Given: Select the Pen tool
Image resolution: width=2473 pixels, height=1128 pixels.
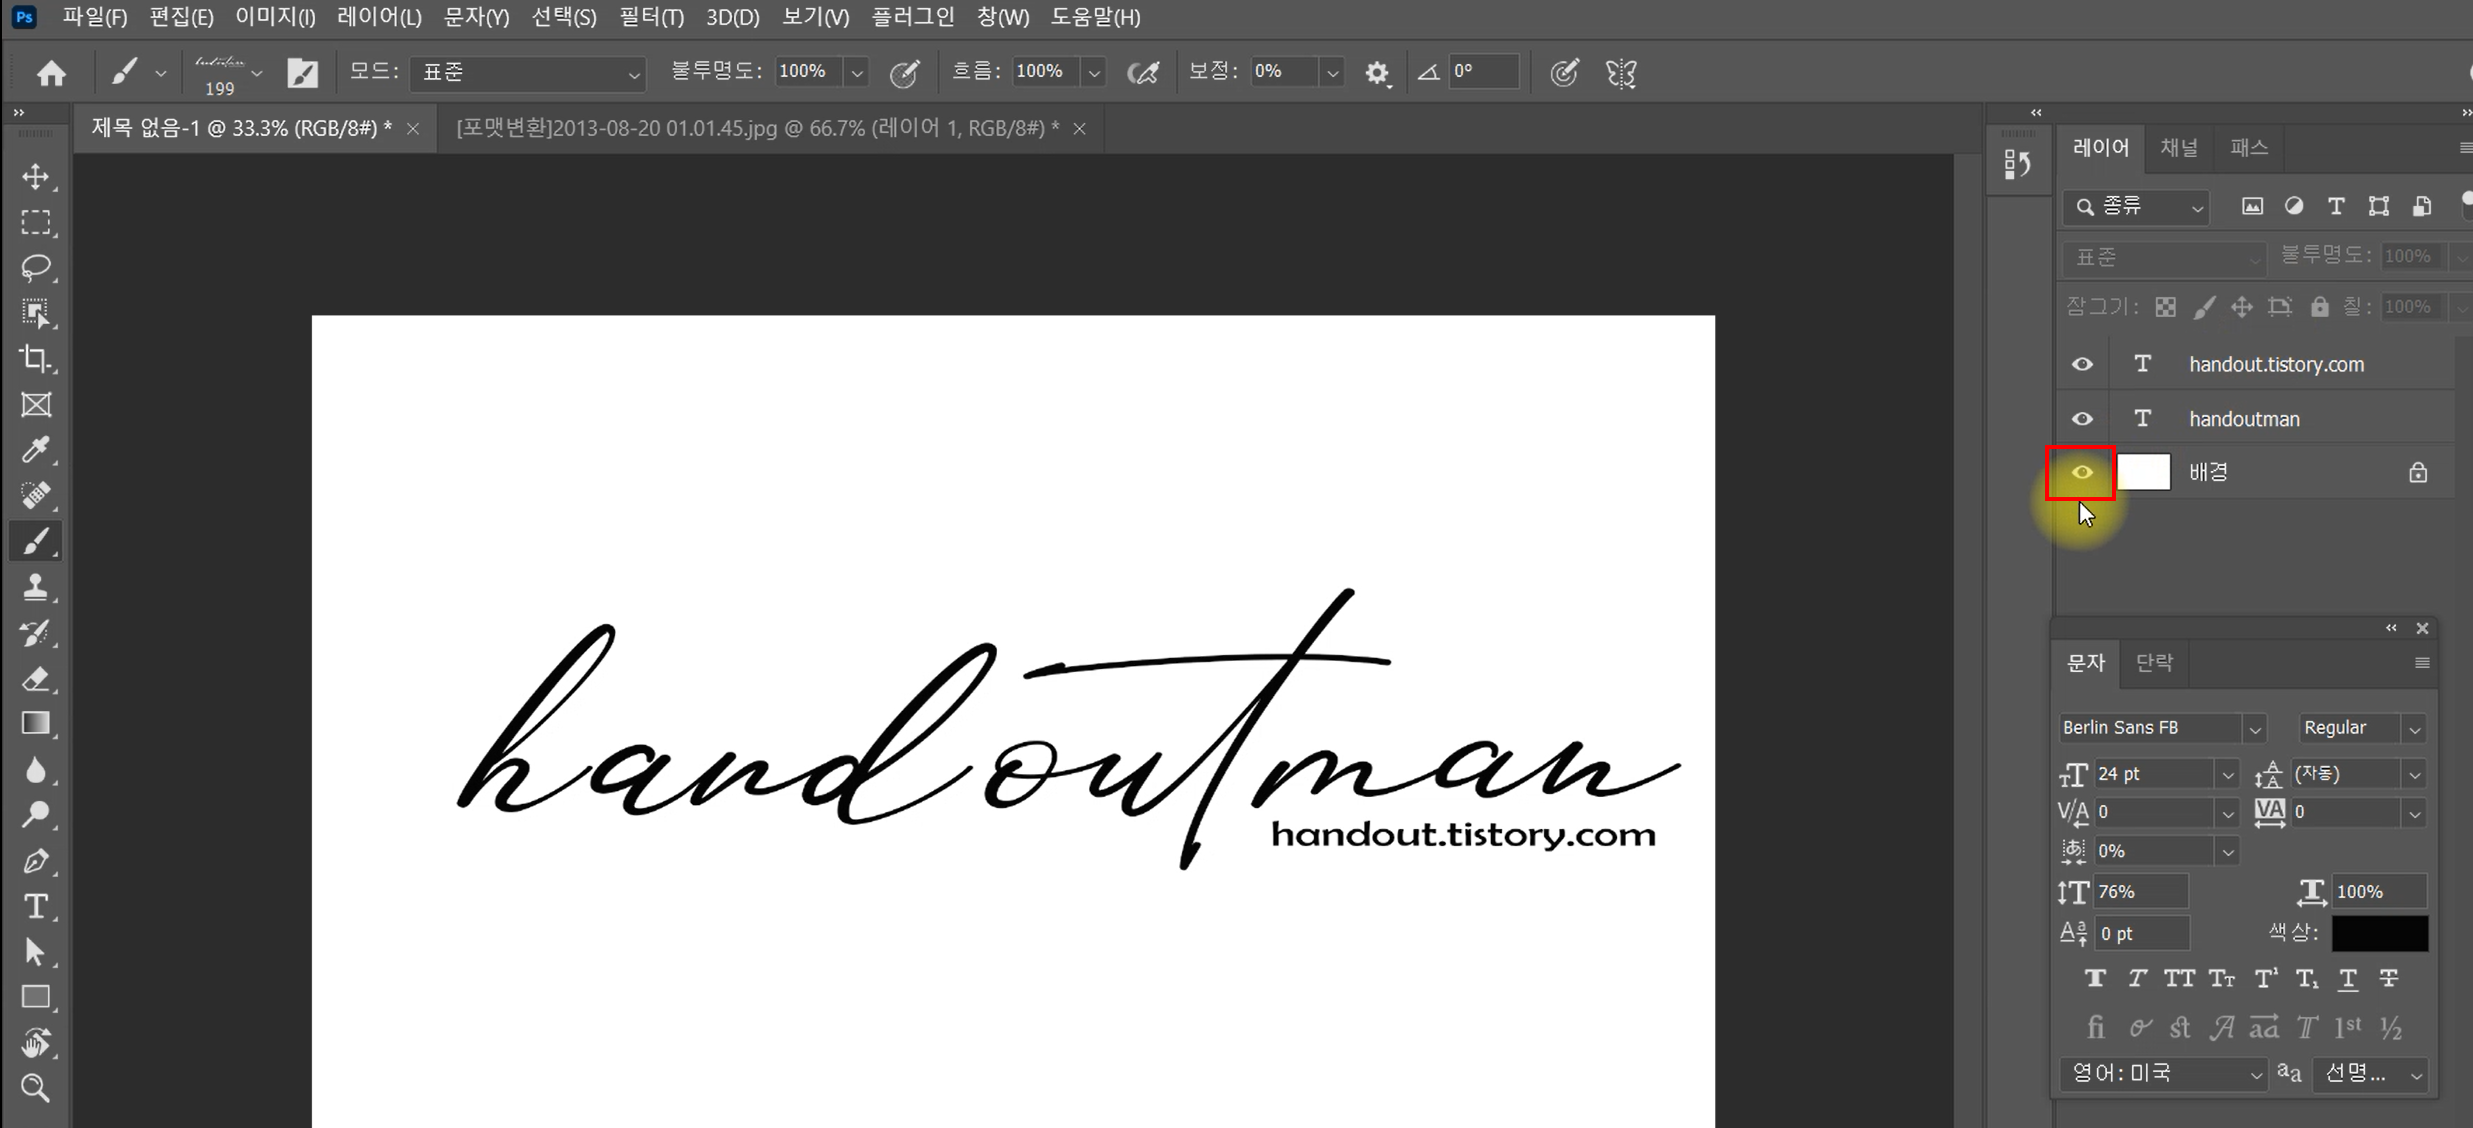Looking at the screenshot, I should [x=36, y=861].
